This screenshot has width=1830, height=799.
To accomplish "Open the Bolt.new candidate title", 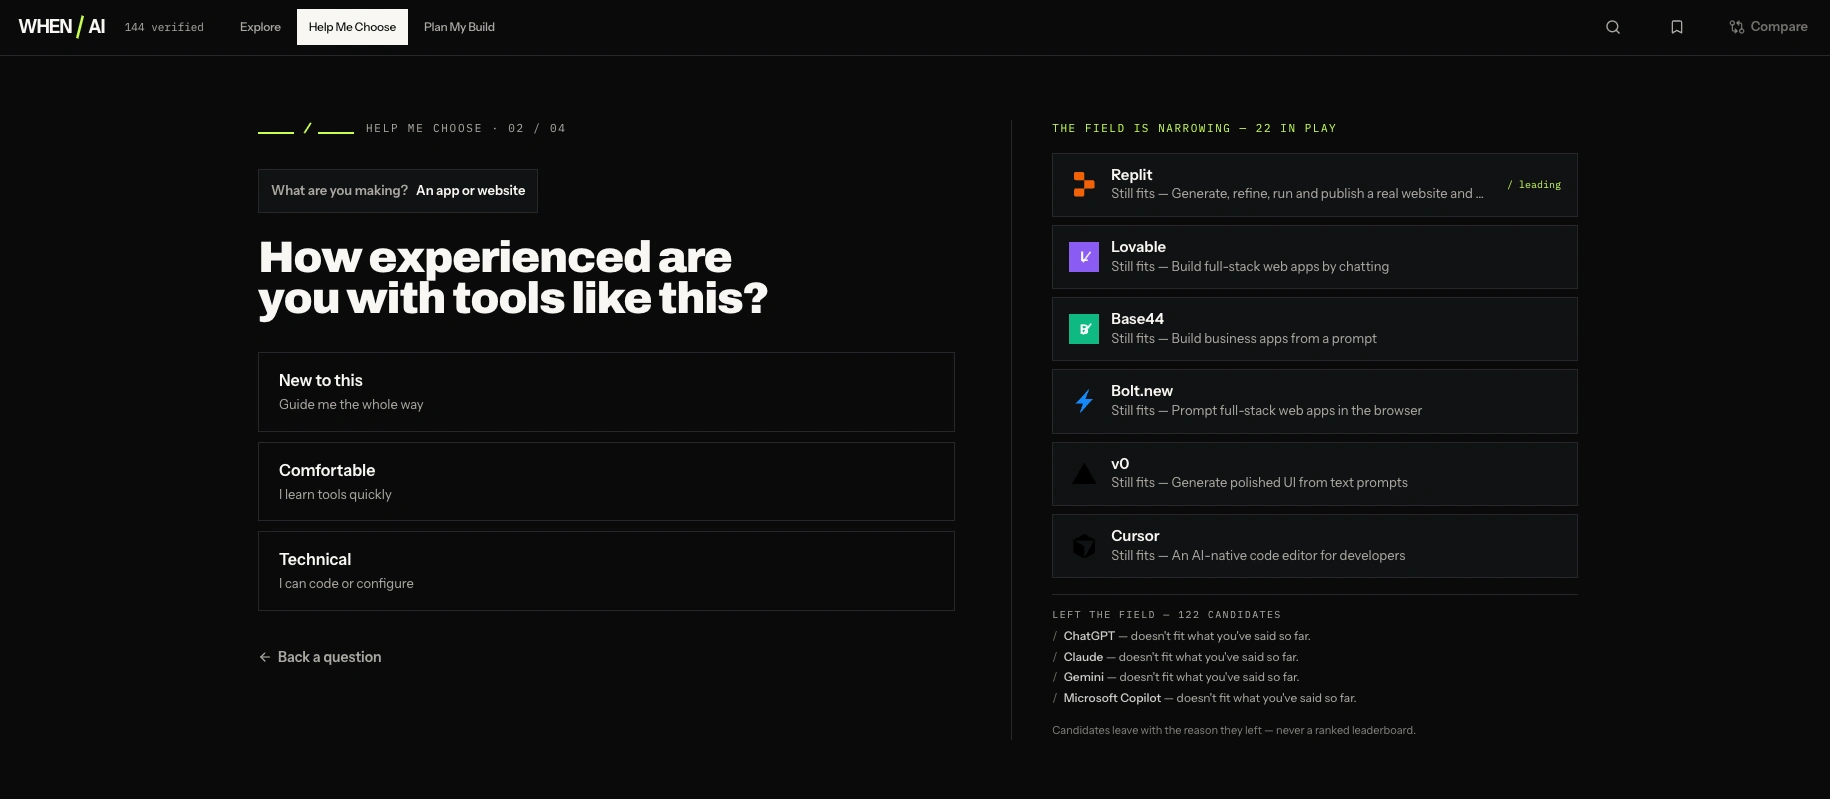I will pyautogui.click(x=1142, y=391).
